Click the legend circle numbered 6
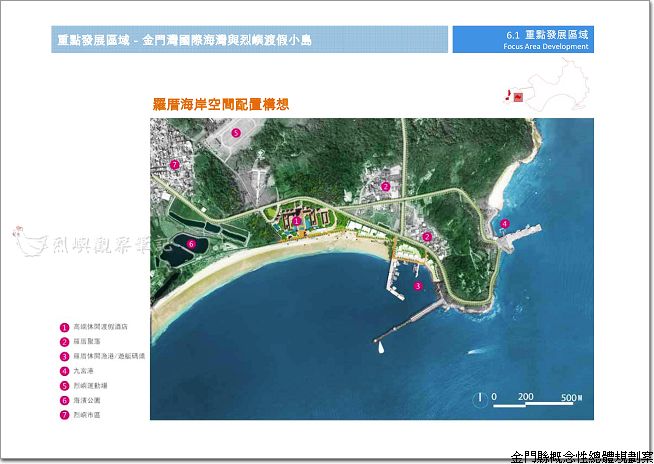Screen dimensions: 654x464 [64, 400]
